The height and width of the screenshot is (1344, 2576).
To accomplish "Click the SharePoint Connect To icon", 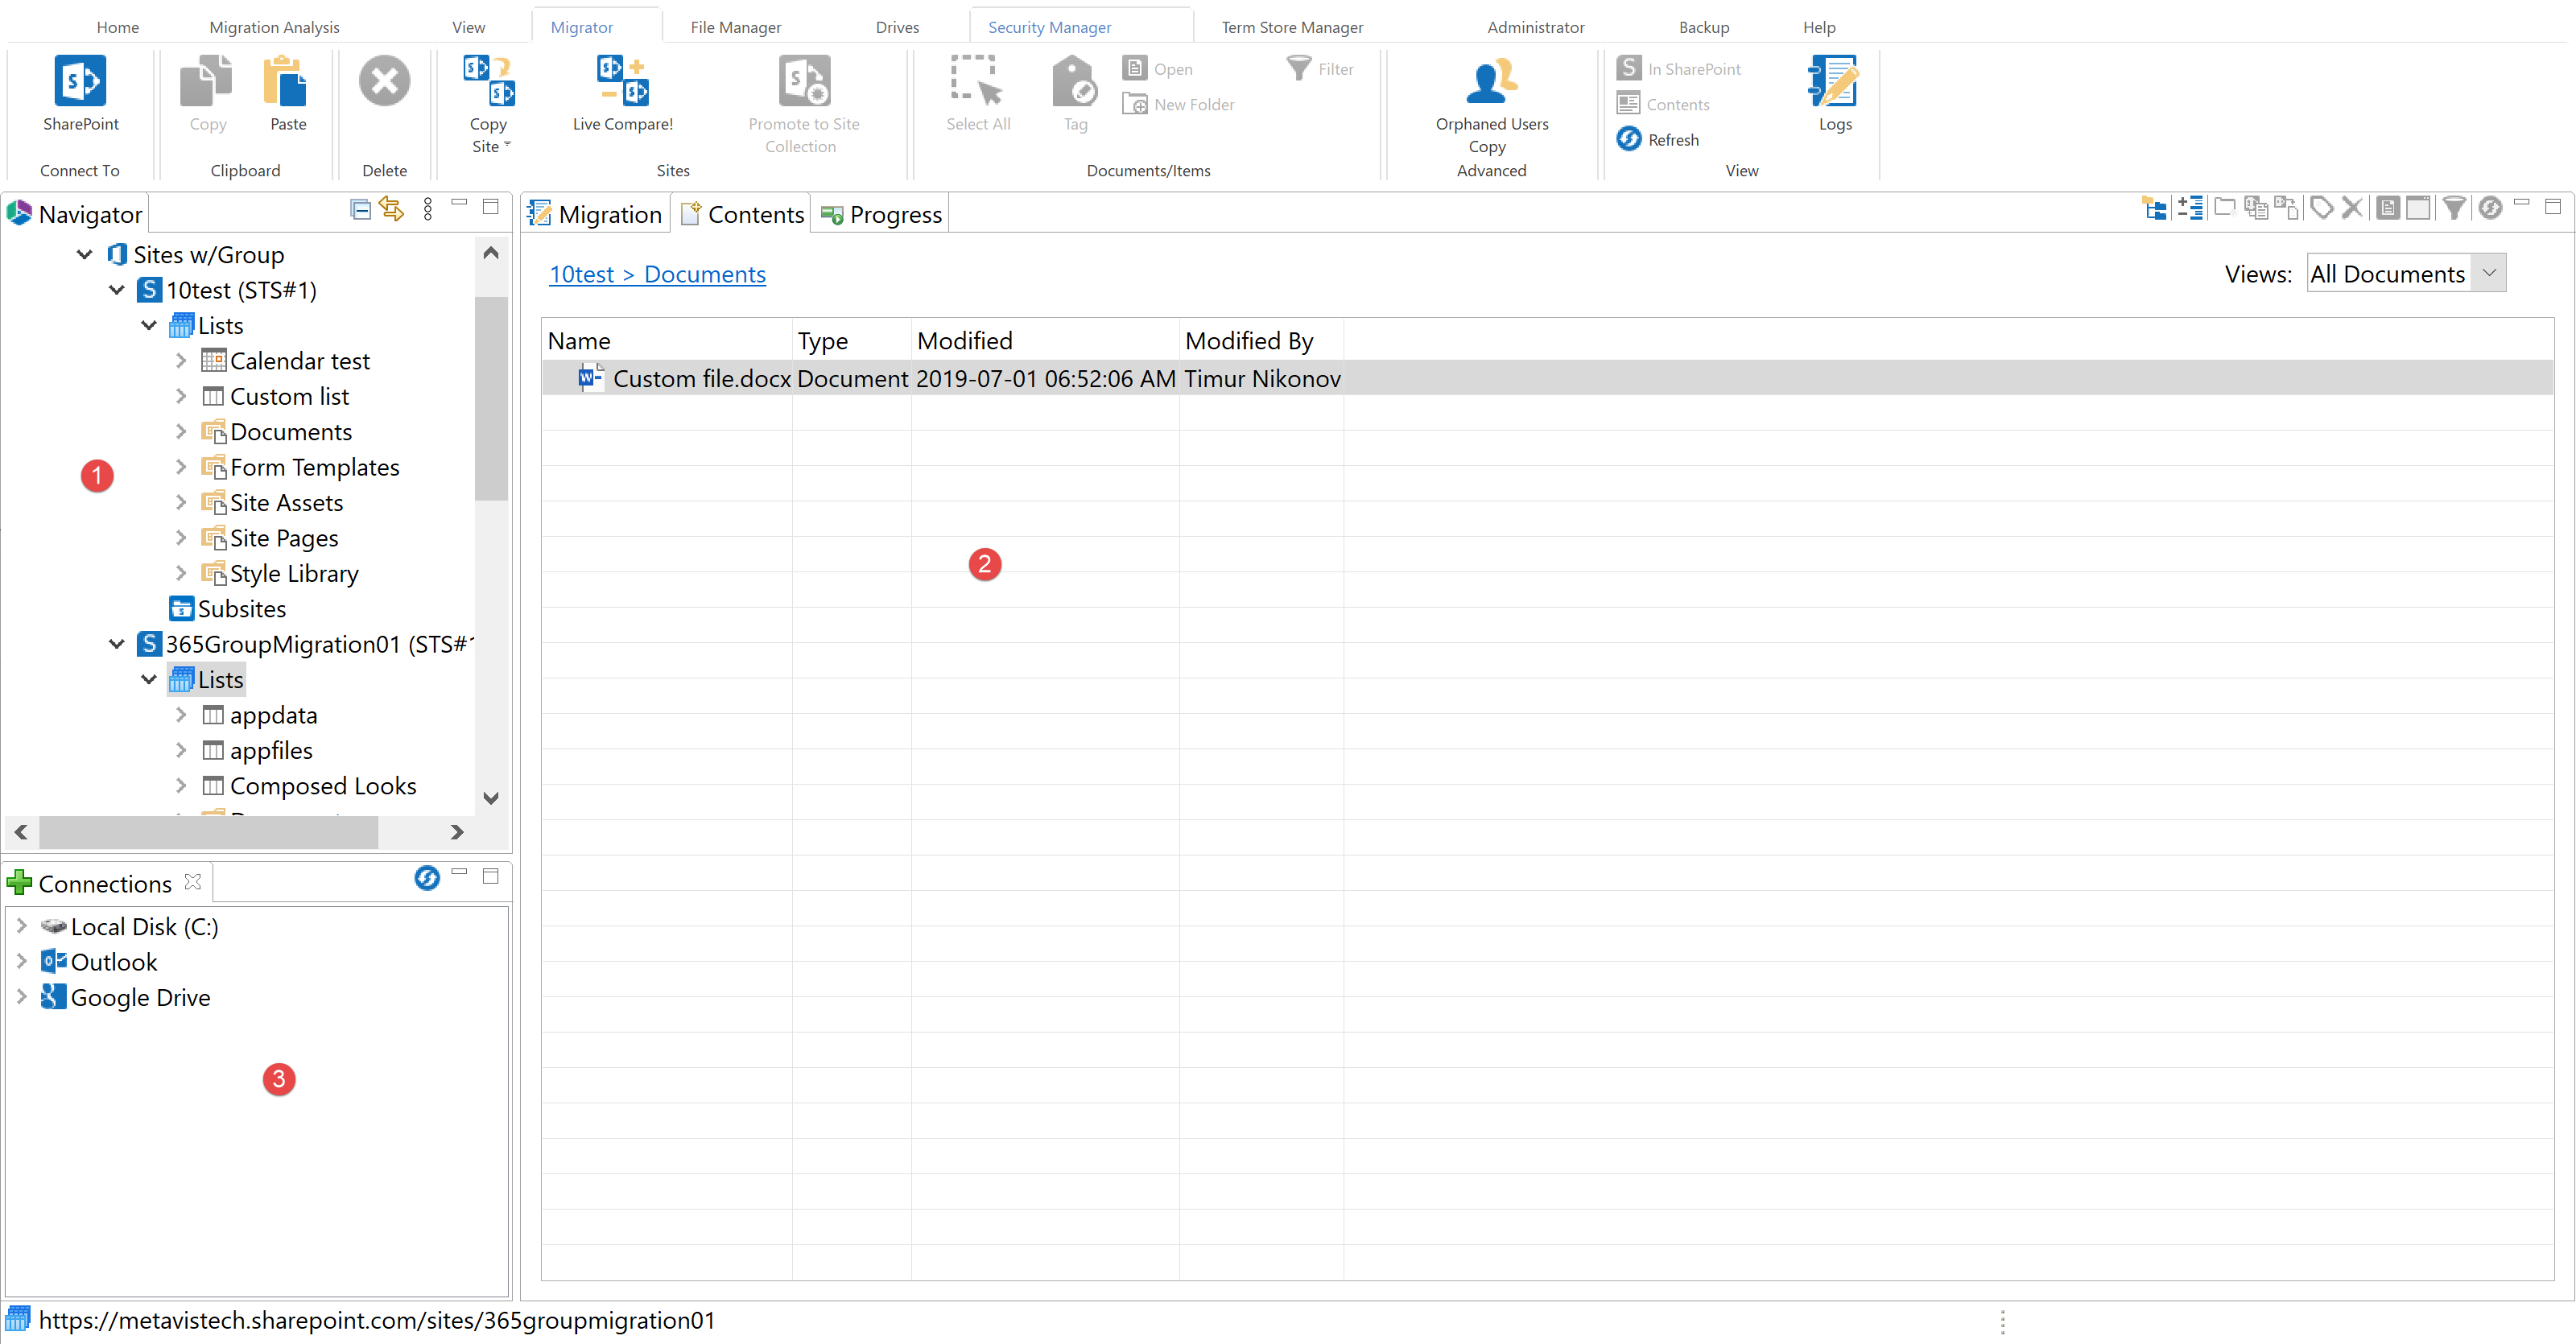I will 80,82.
